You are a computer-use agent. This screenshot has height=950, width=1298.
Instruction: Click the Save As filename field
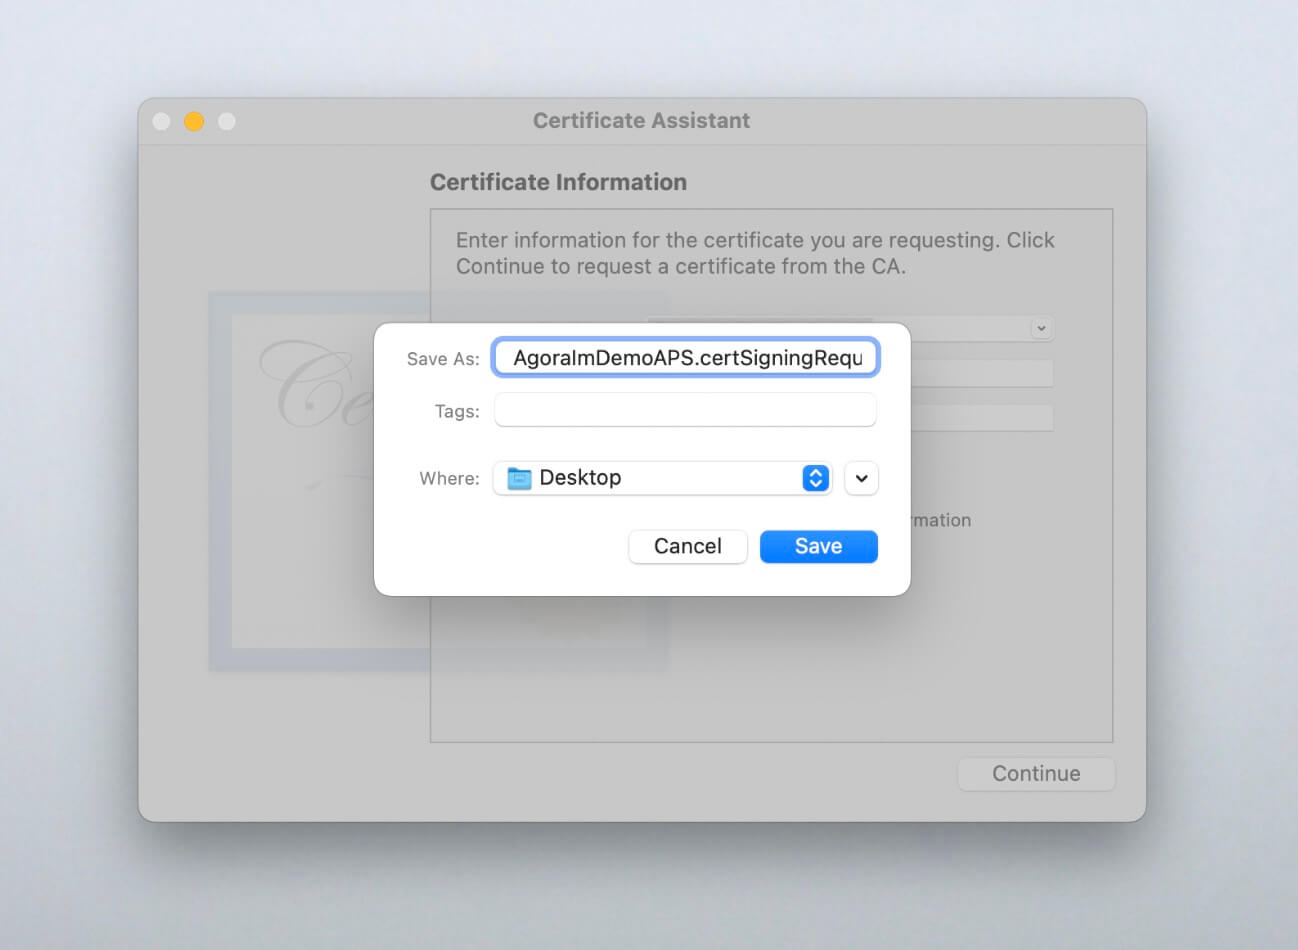686,358
